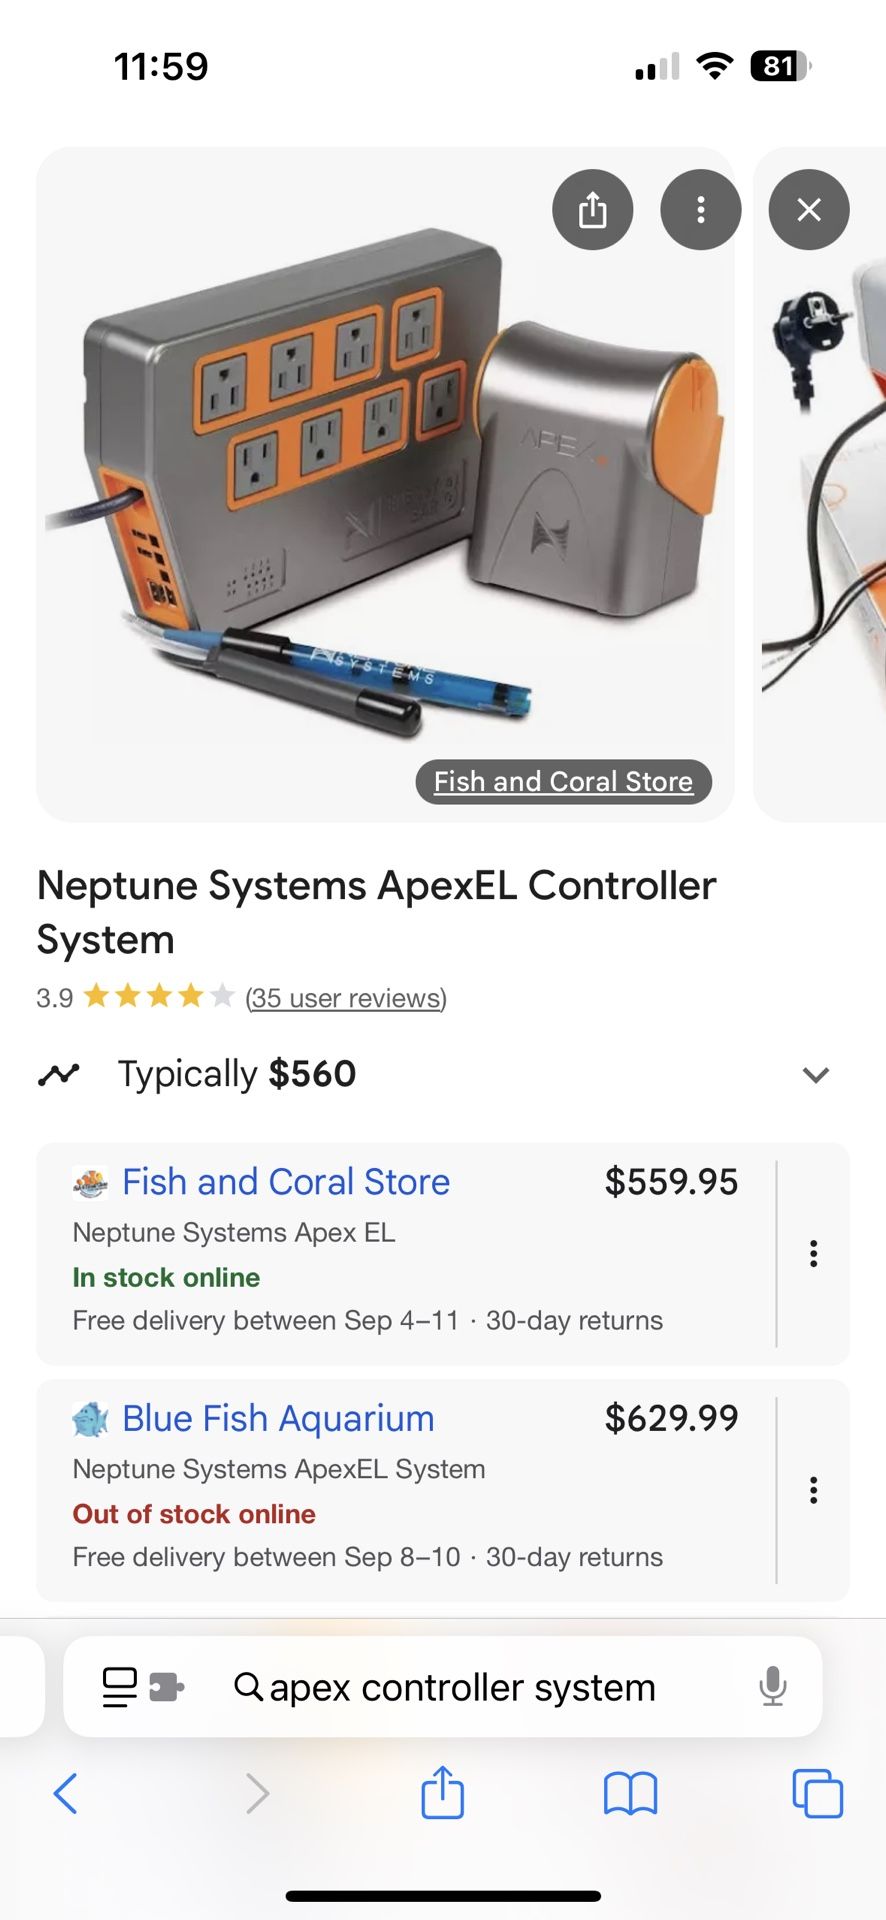Open more options for Blue Fish Aquarium
Image resolution: width=886 pixels, height=1920 pixels.
click(x=814, y=1490)
